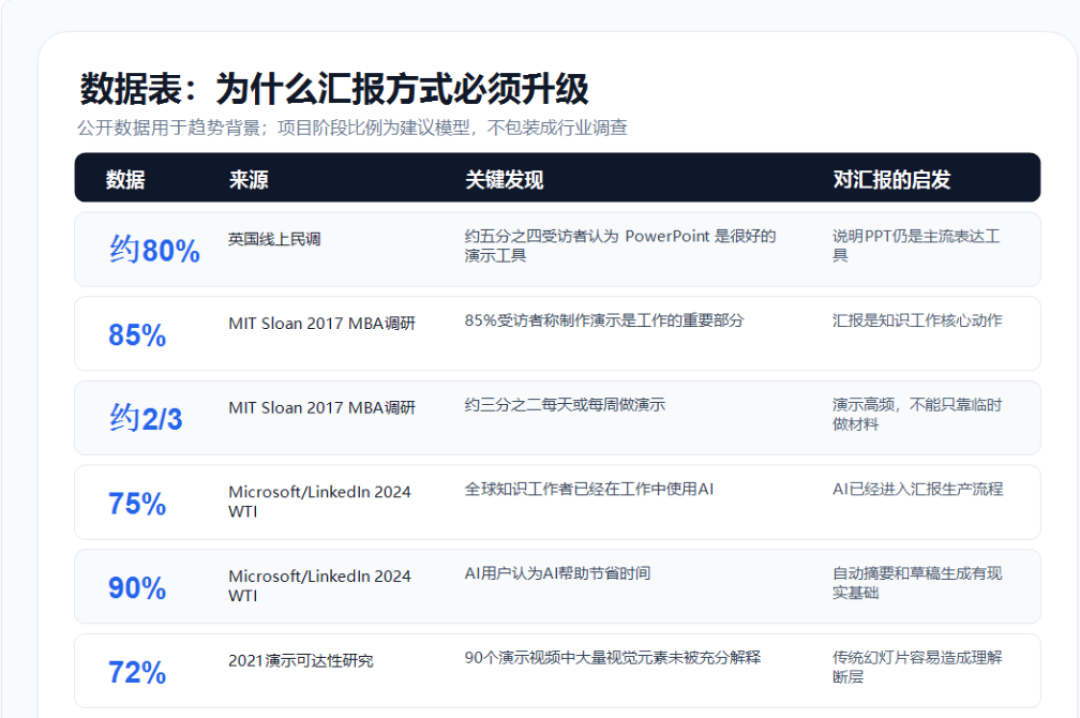Click Microsoft/LinkedIn source in the 75% row
This screenshot has width=1080, height=718.
(320, 502)
